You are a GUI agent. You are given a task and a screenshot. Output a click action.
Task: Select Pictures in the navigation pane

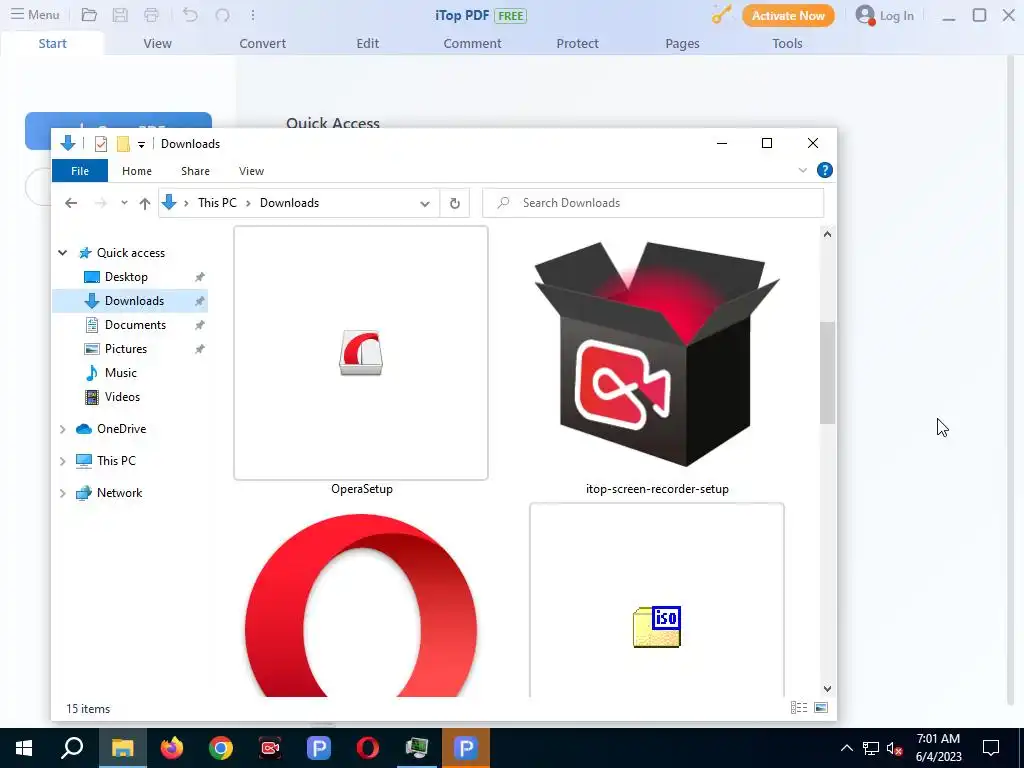(x=125, y=349)
